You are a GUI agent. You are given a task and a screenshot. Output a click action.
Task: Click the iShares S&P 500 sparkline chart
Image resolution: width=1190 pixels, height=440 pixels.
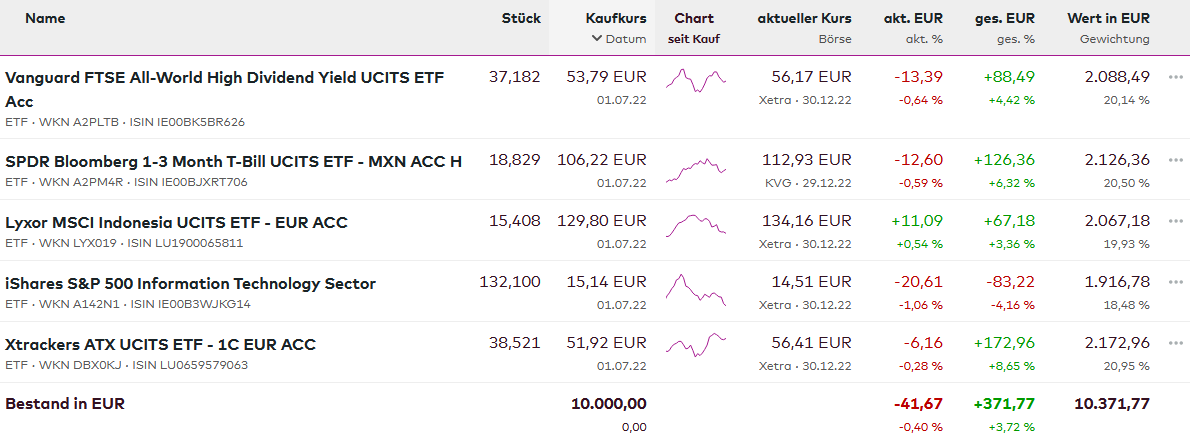point(695,290)
